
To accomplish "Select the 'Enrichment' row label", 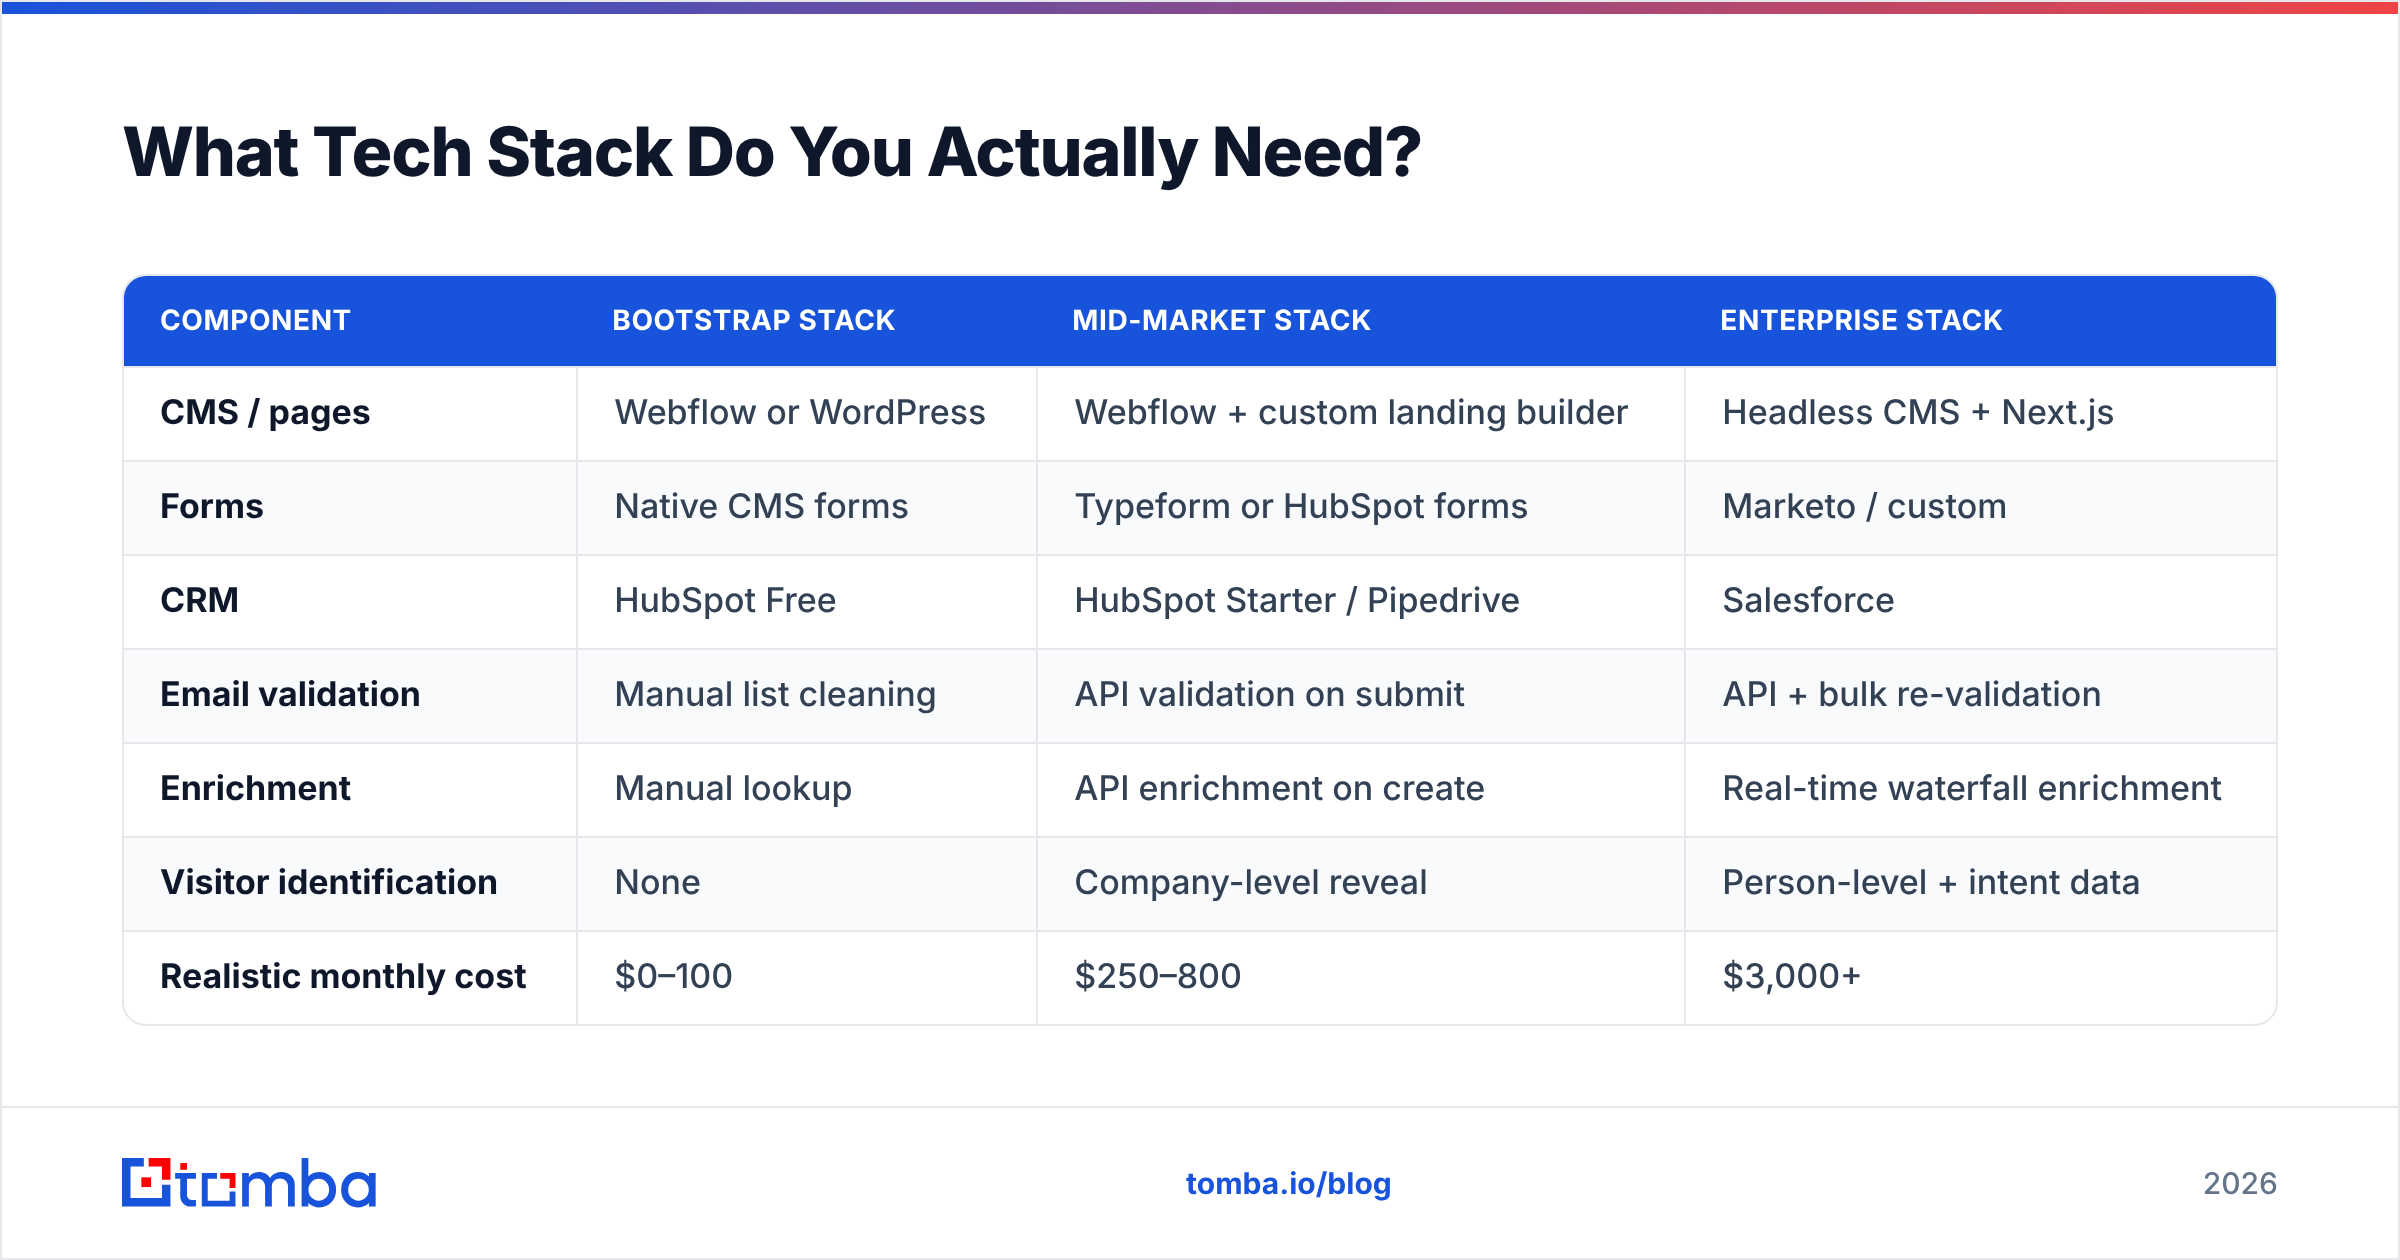I will tap(255, 788).
